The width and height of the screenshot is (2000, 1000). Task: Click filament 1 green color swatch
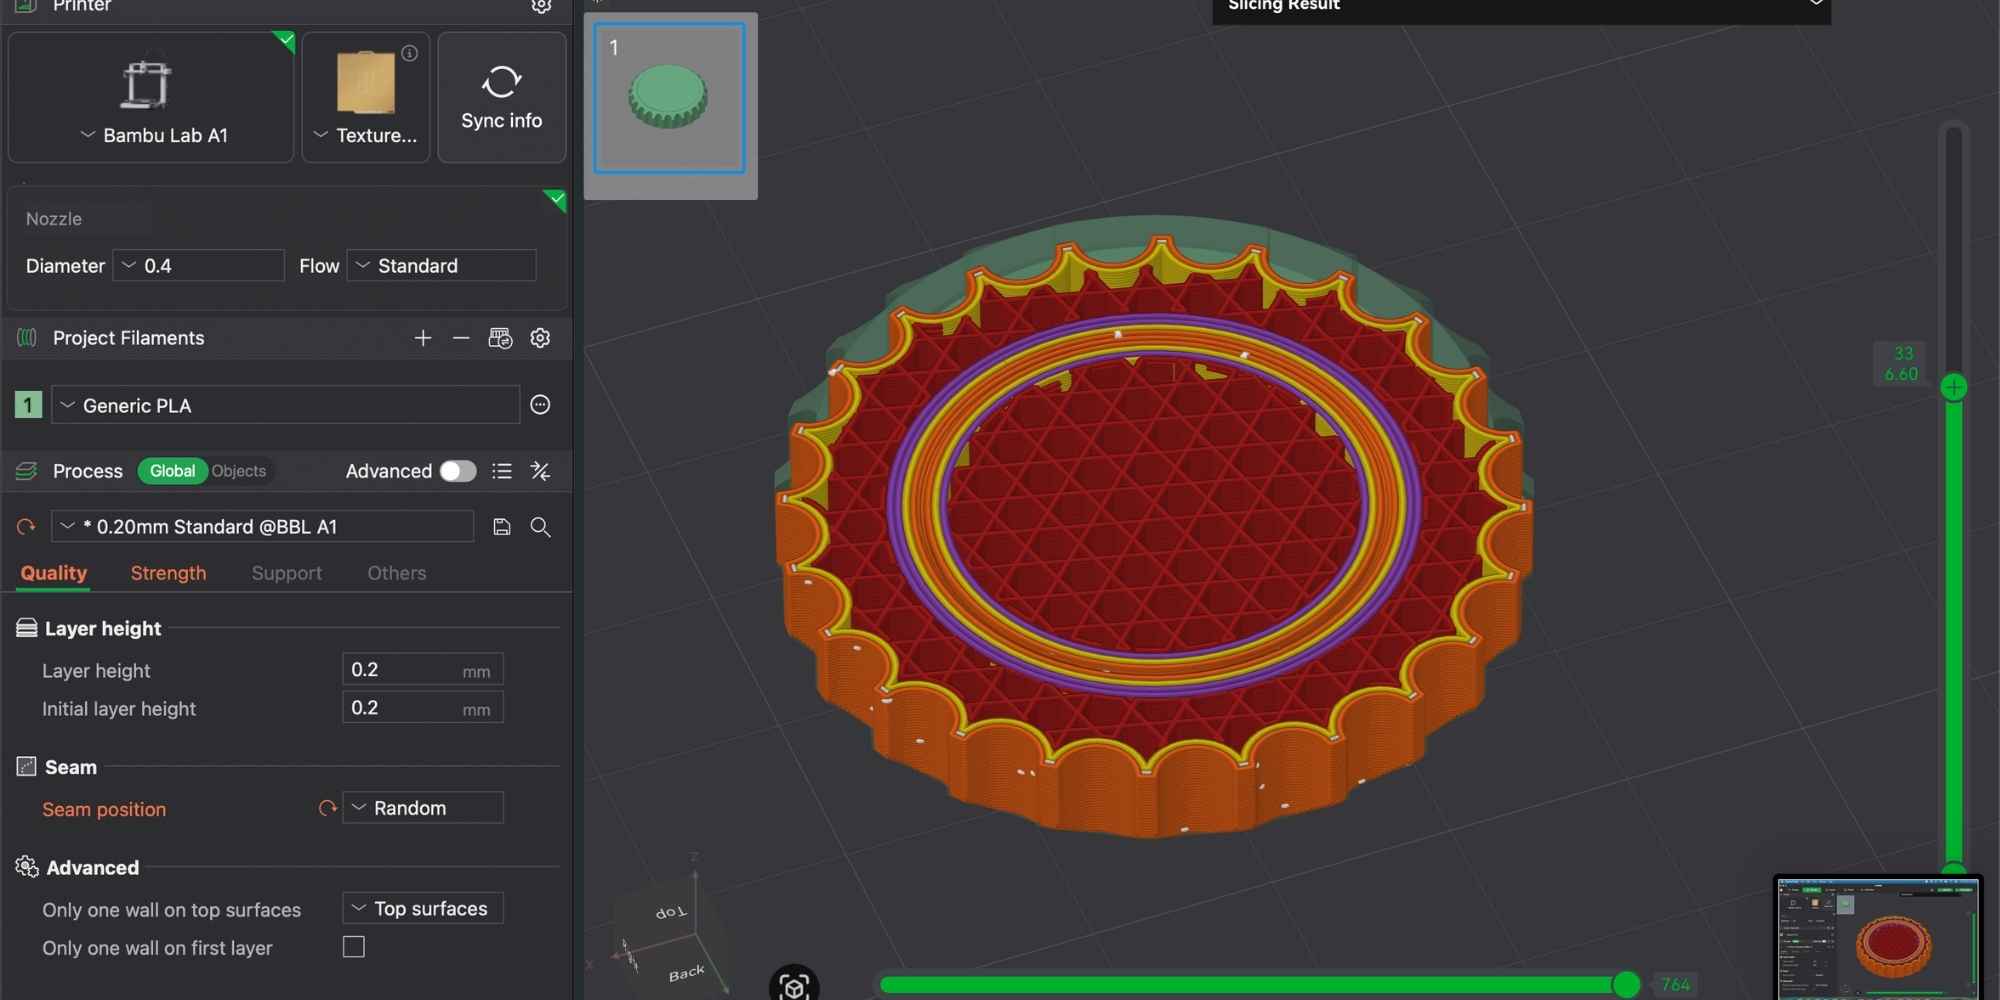[28, 405]
